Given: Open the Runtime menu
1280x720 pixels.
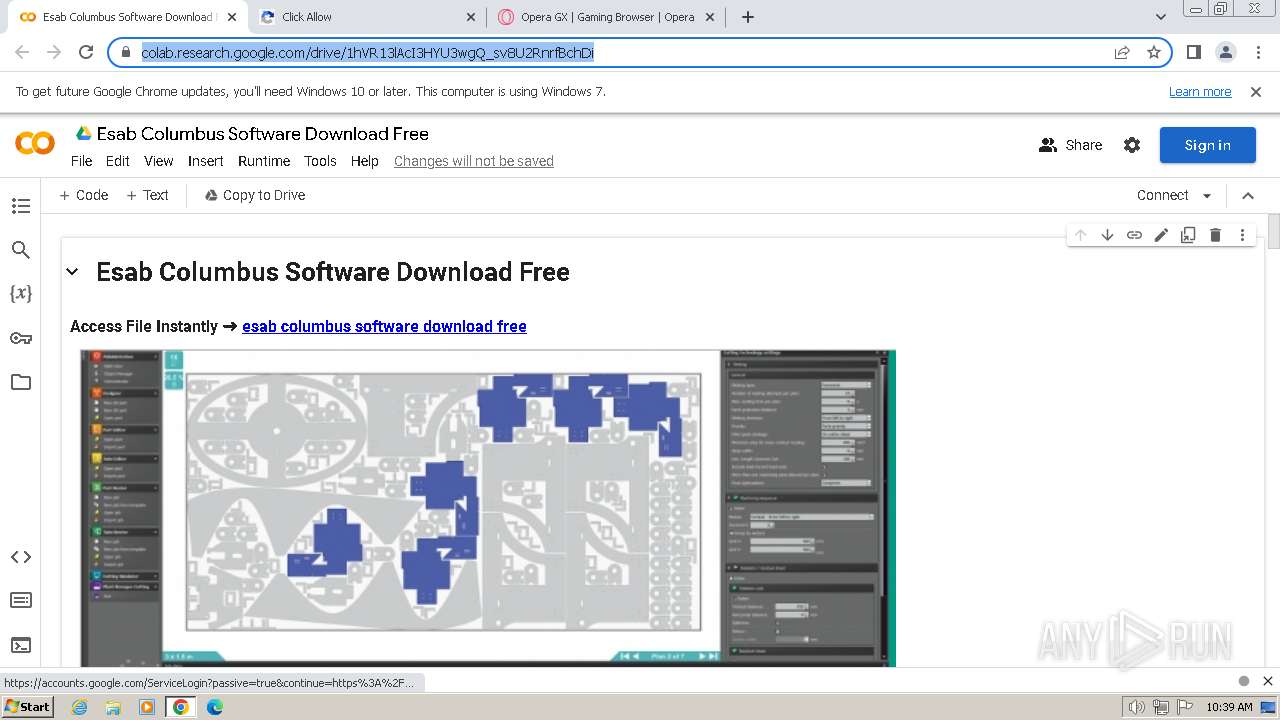Looking at the screenshot, I should click(x=264, y=161).
